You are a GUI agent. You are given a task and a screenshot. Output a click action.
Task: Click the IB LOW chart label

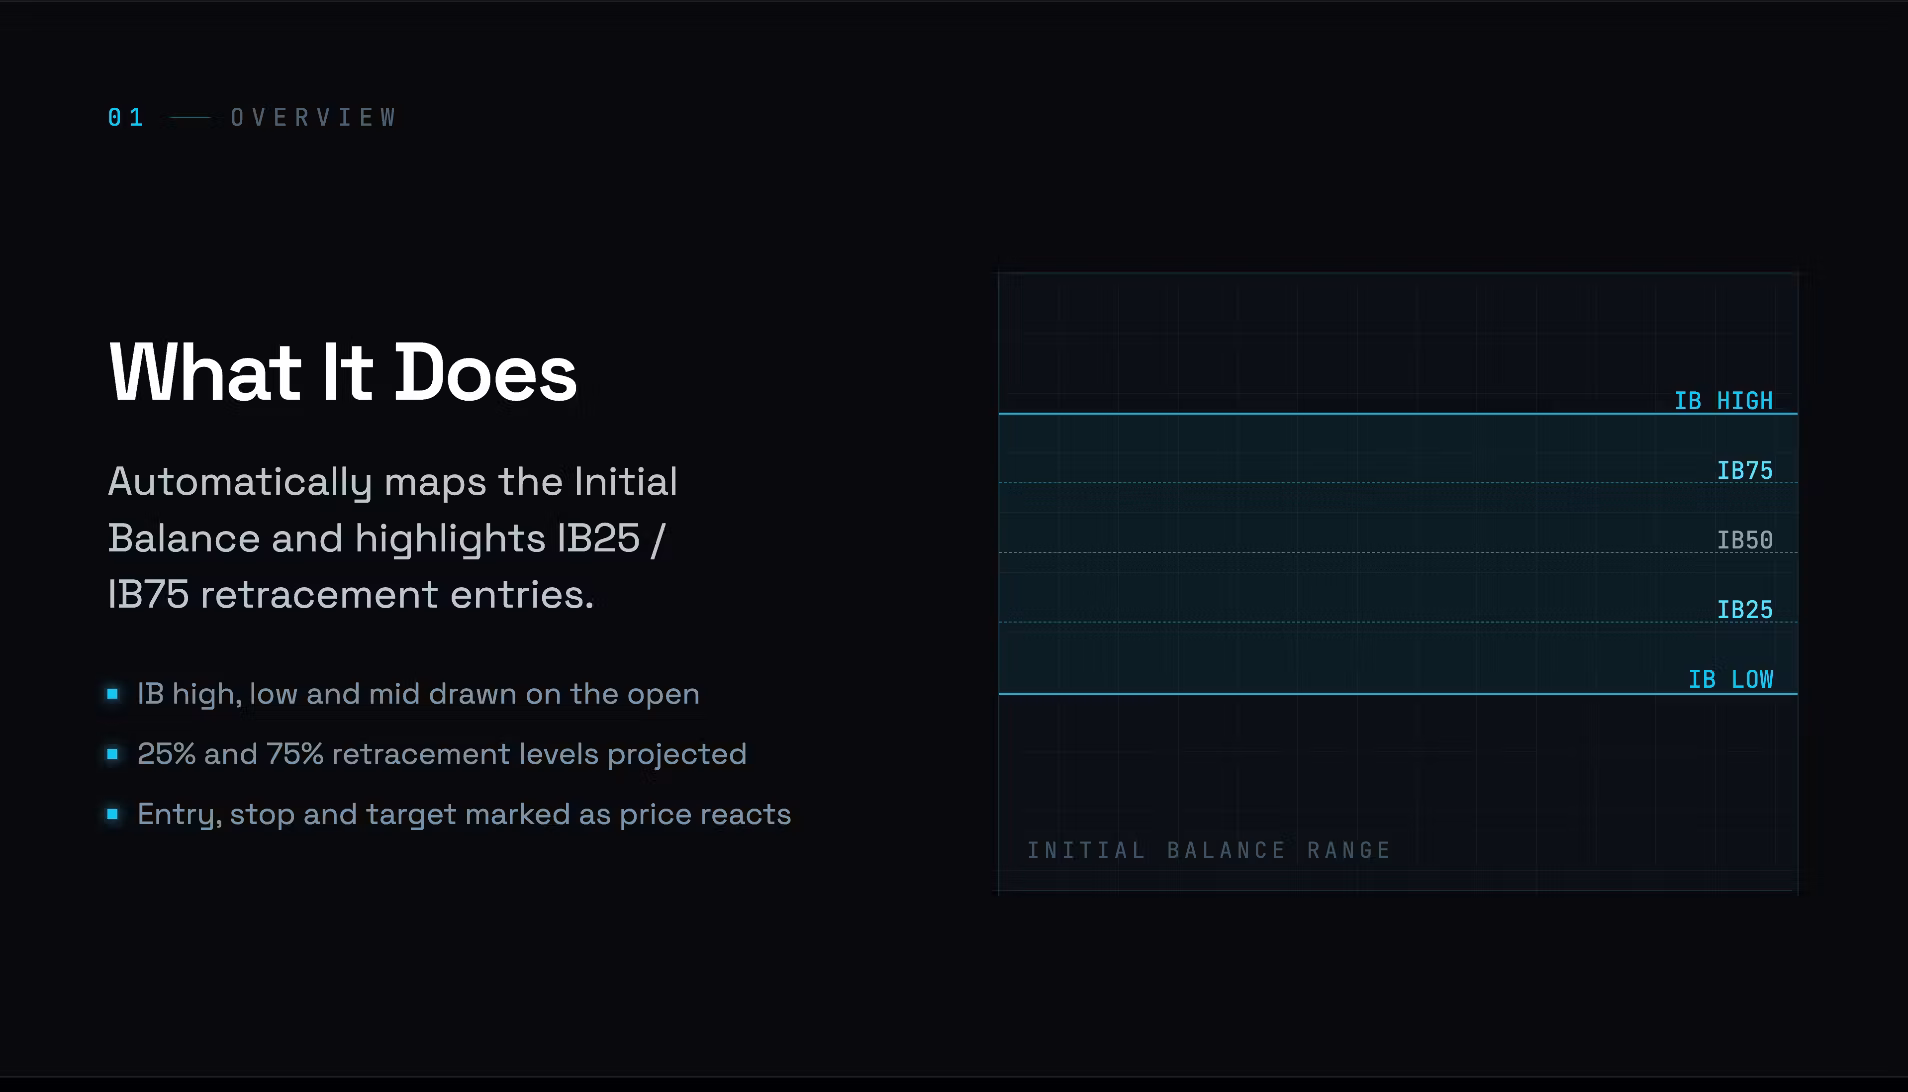[x=1731, y=680]
